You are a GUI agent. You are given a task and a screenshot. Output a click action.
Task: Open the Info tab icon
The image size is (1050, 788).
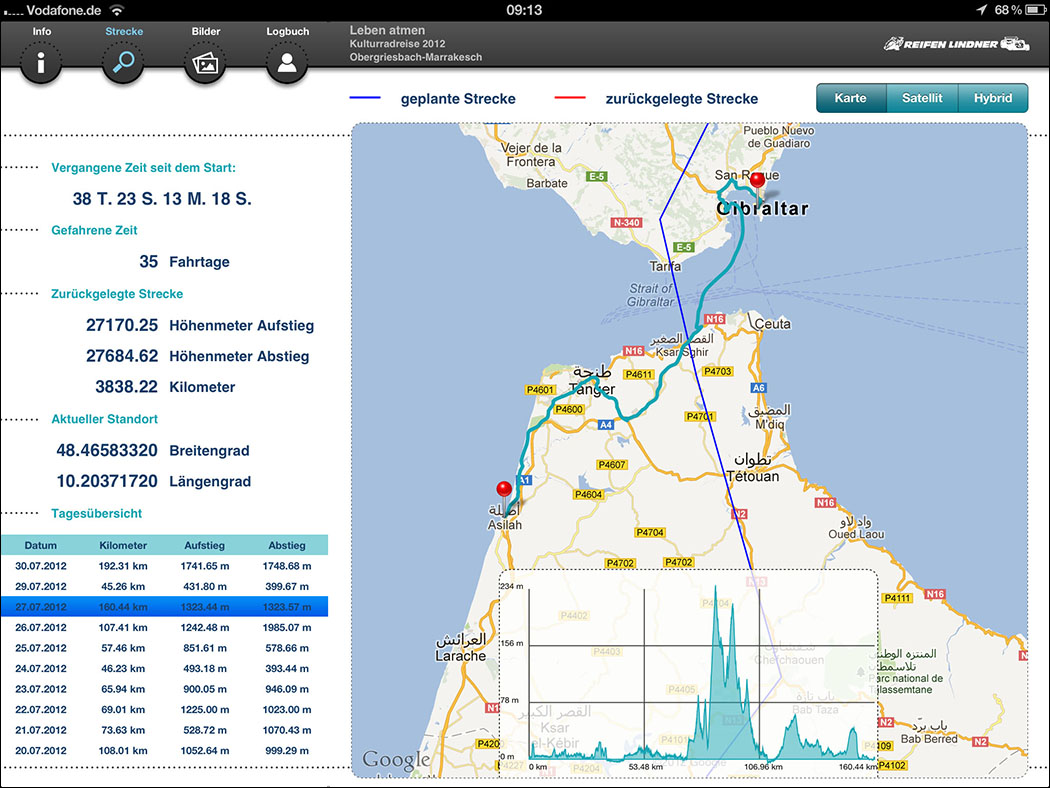41,64
